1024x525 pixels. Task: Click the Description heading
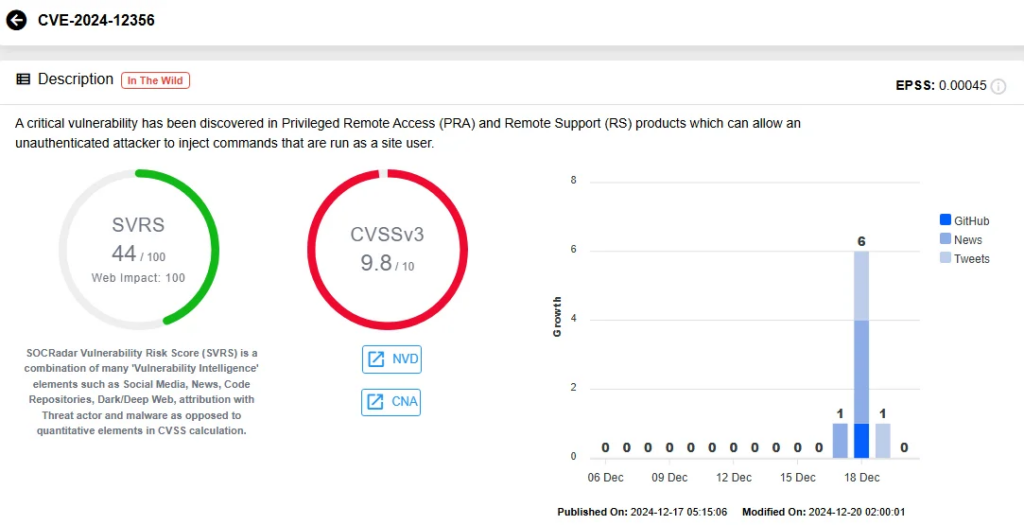click(x=75, y=79)
